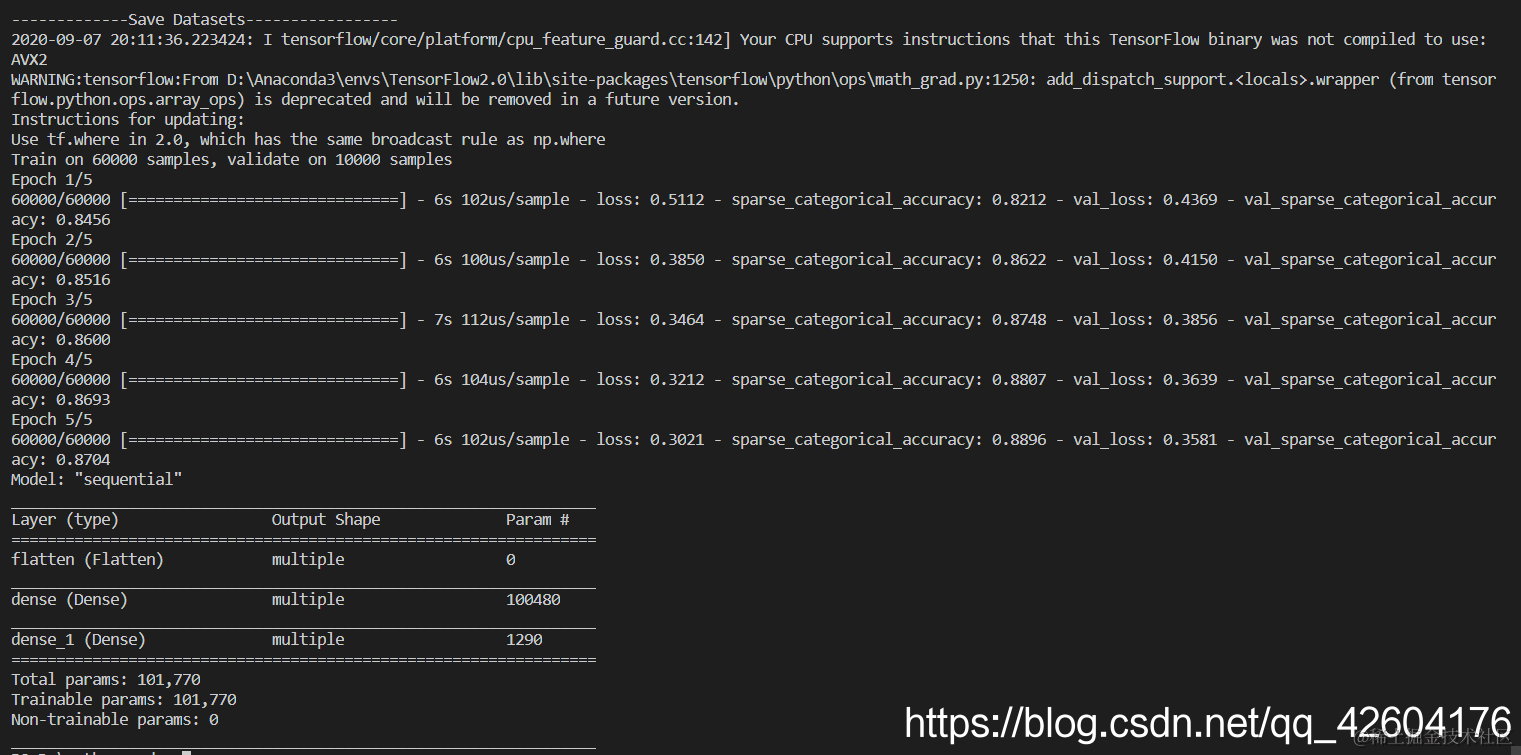Click the "loss: 0.3850" value
Viewport: 1521px width, 755px height.
[x=650, y=260]
